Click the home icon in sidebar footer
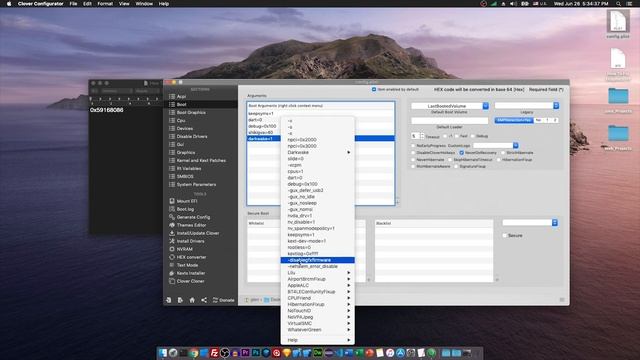 coord(192,300)
